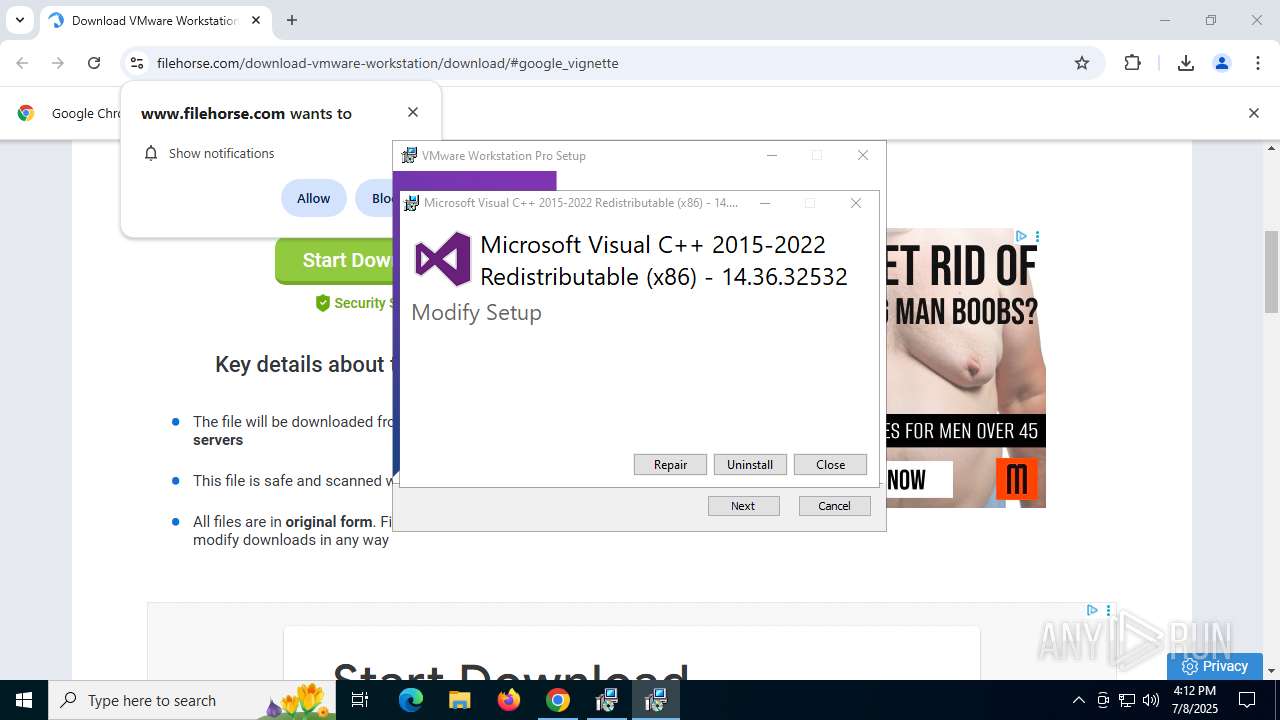The image size is (1280, 720).
Task: Click Cancel in VMware Workstation Pro Setup
Action: [834, 506]
